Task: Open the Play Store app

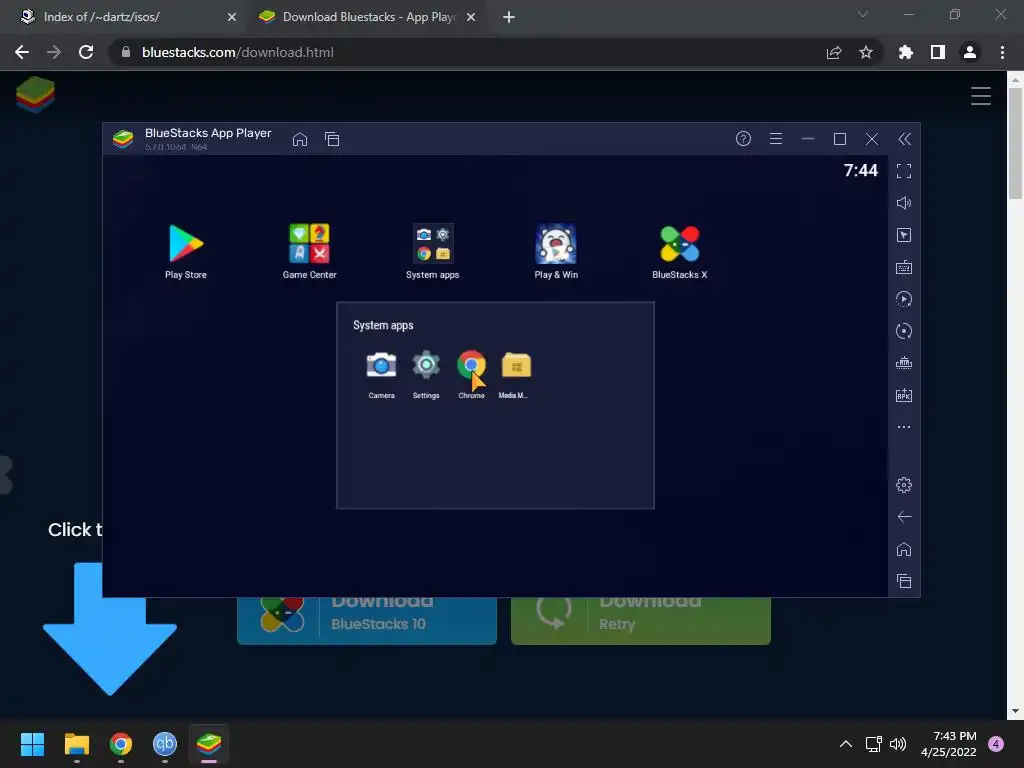Action: point(185,251)
